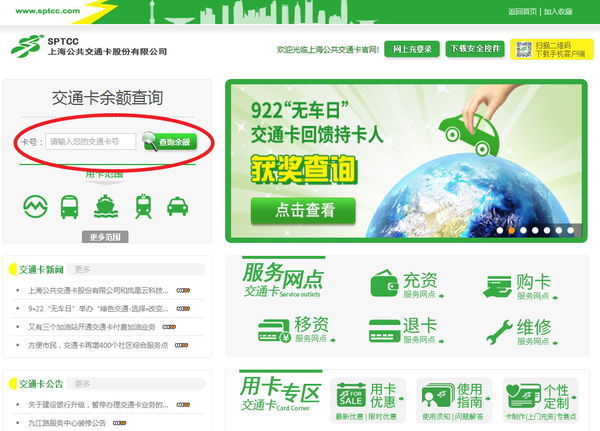Click the heart card icon for 个性定制
This screenshot has height=431, width=600.
523,395
